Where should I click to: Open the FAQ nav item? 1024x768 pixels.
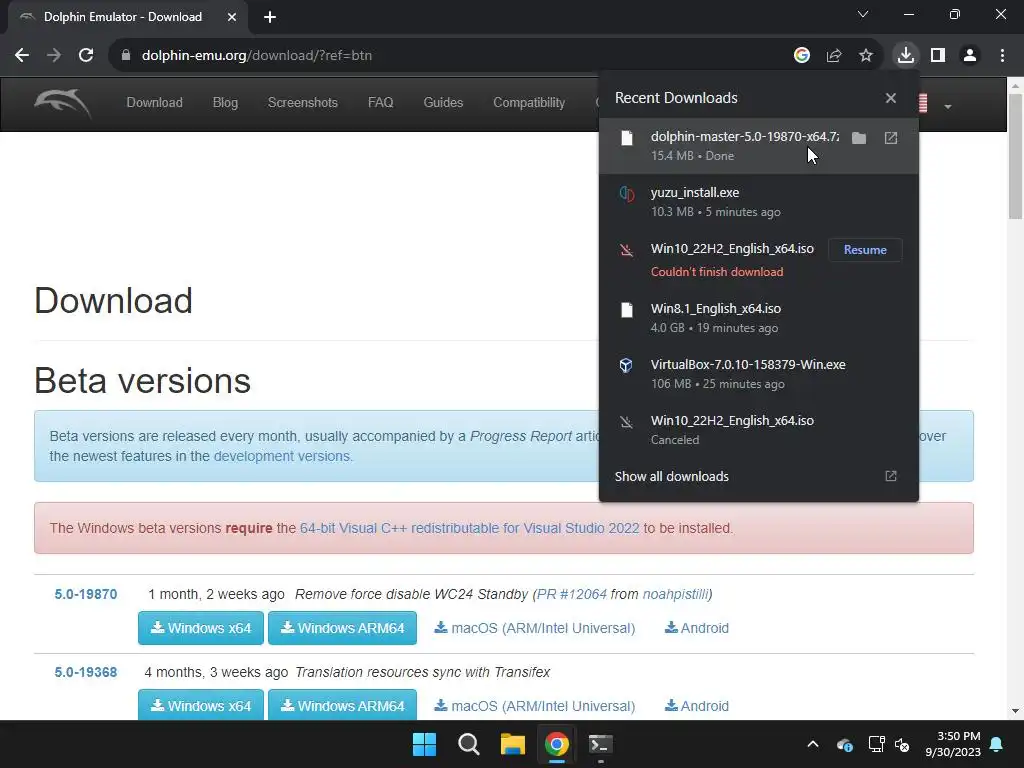pyautogui.click(x=380, y=103)
